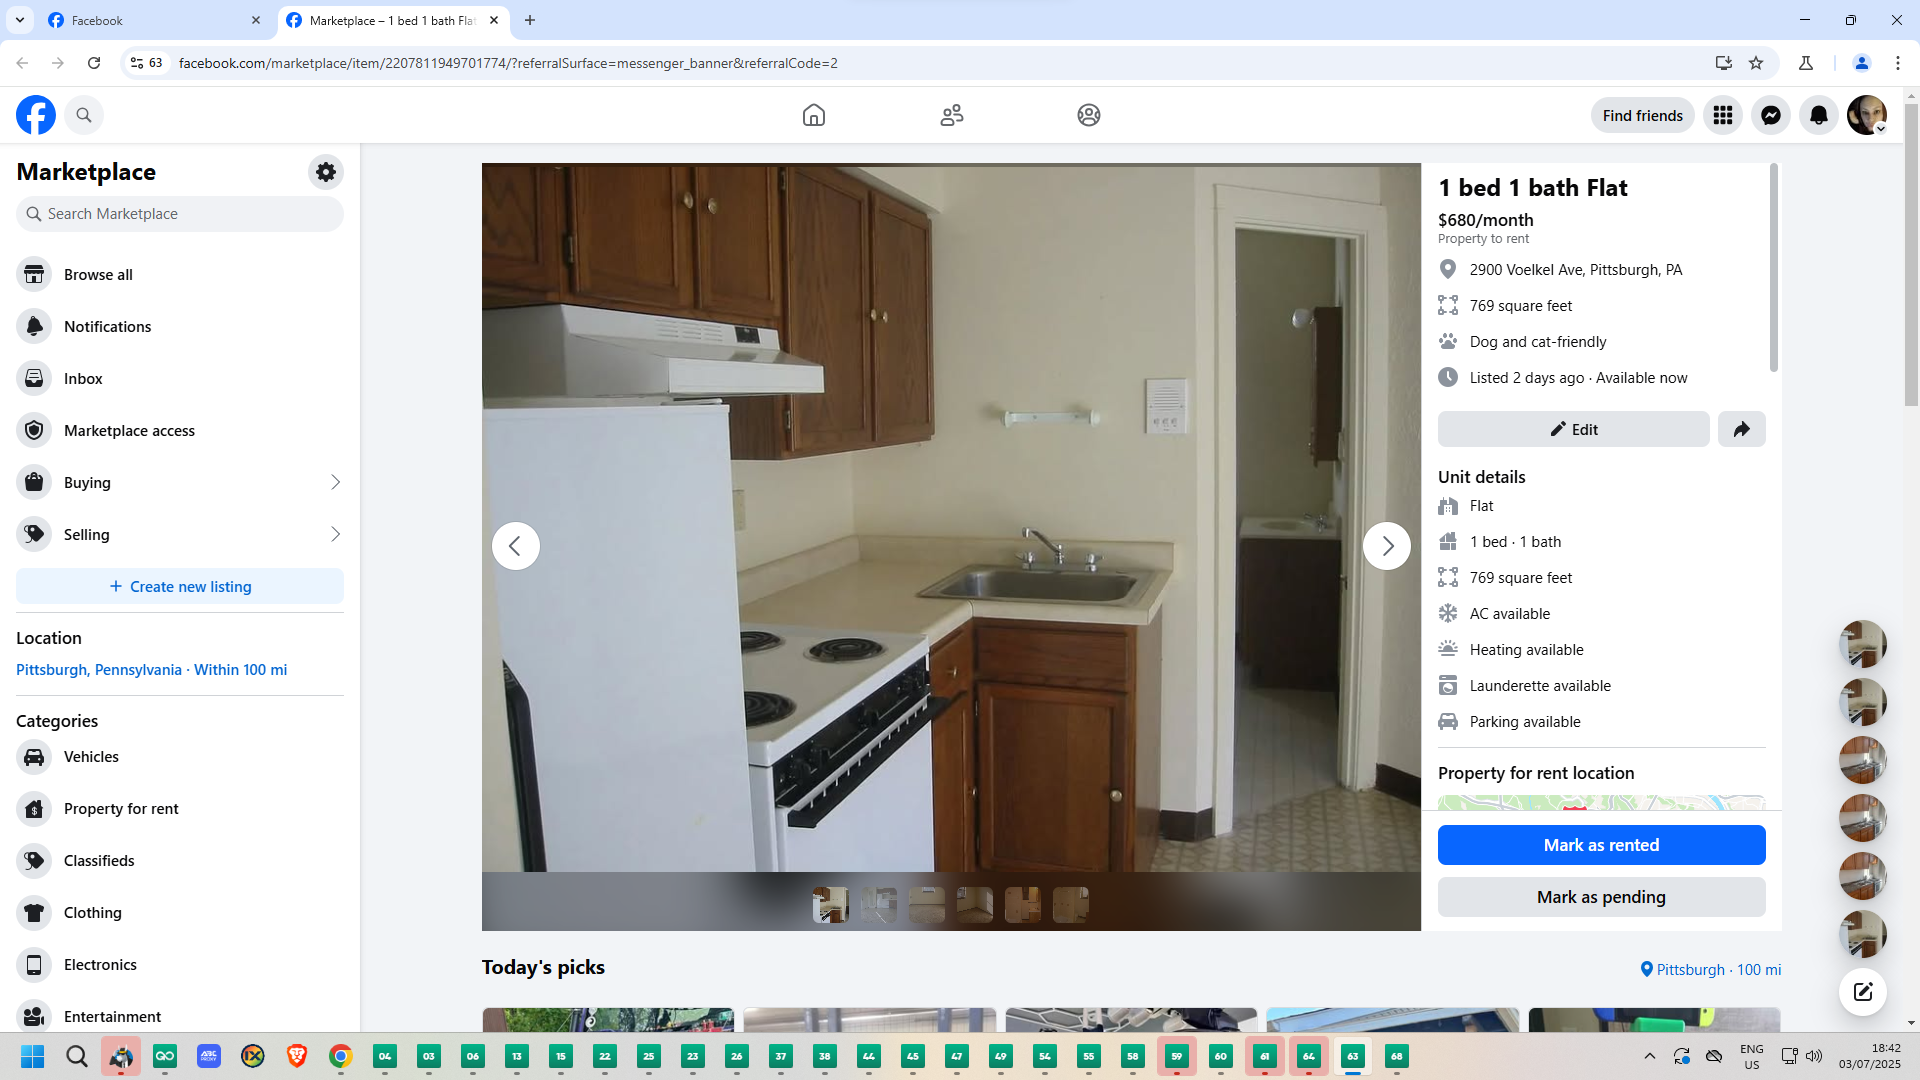Expand the Selling section chevron

[335, 535]
